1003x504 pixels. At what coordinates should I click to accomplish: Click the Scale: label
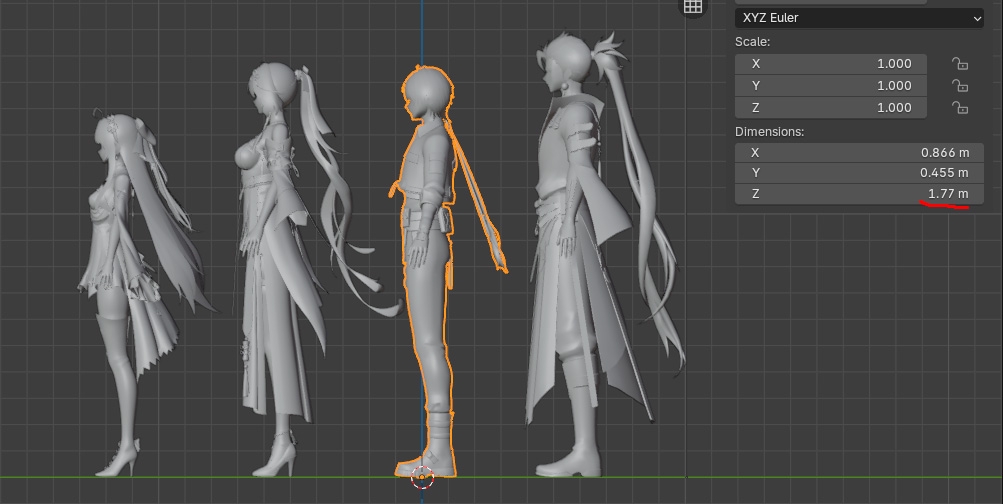752,42
